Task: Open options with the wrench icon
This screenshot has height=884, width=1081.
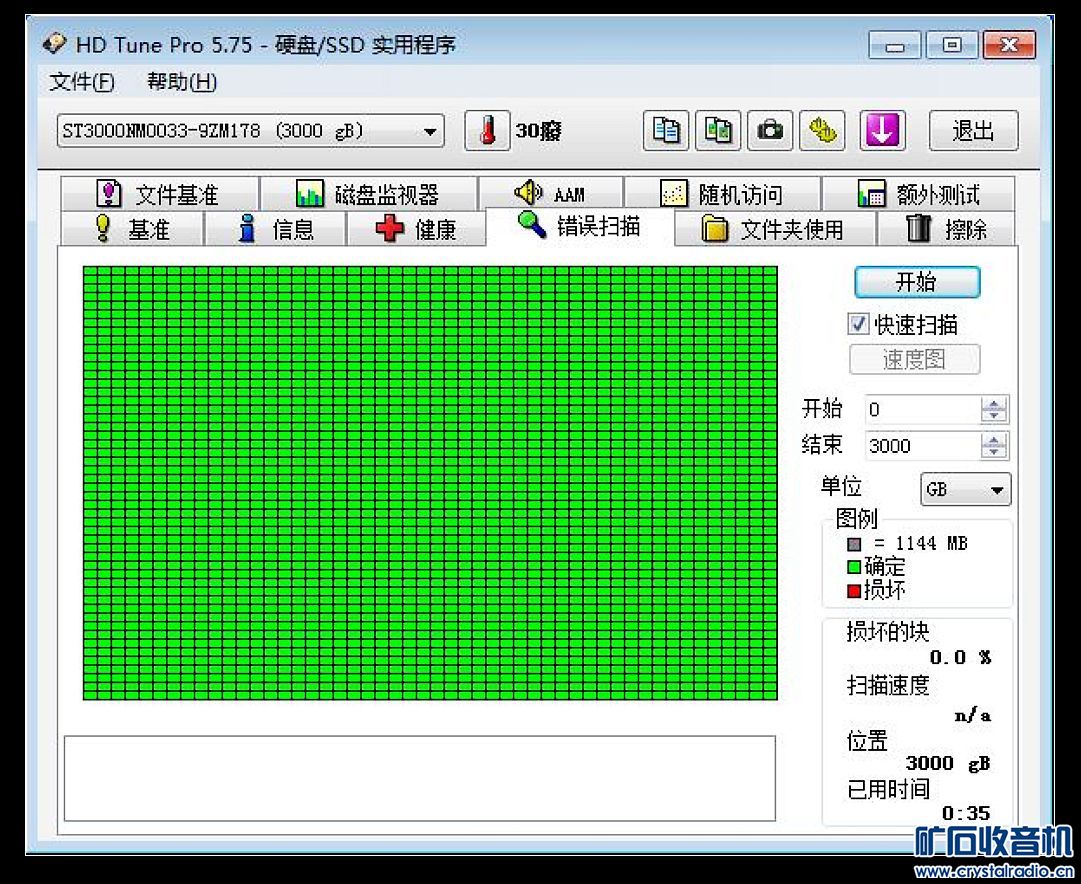Action: click(x=822, y=130)
